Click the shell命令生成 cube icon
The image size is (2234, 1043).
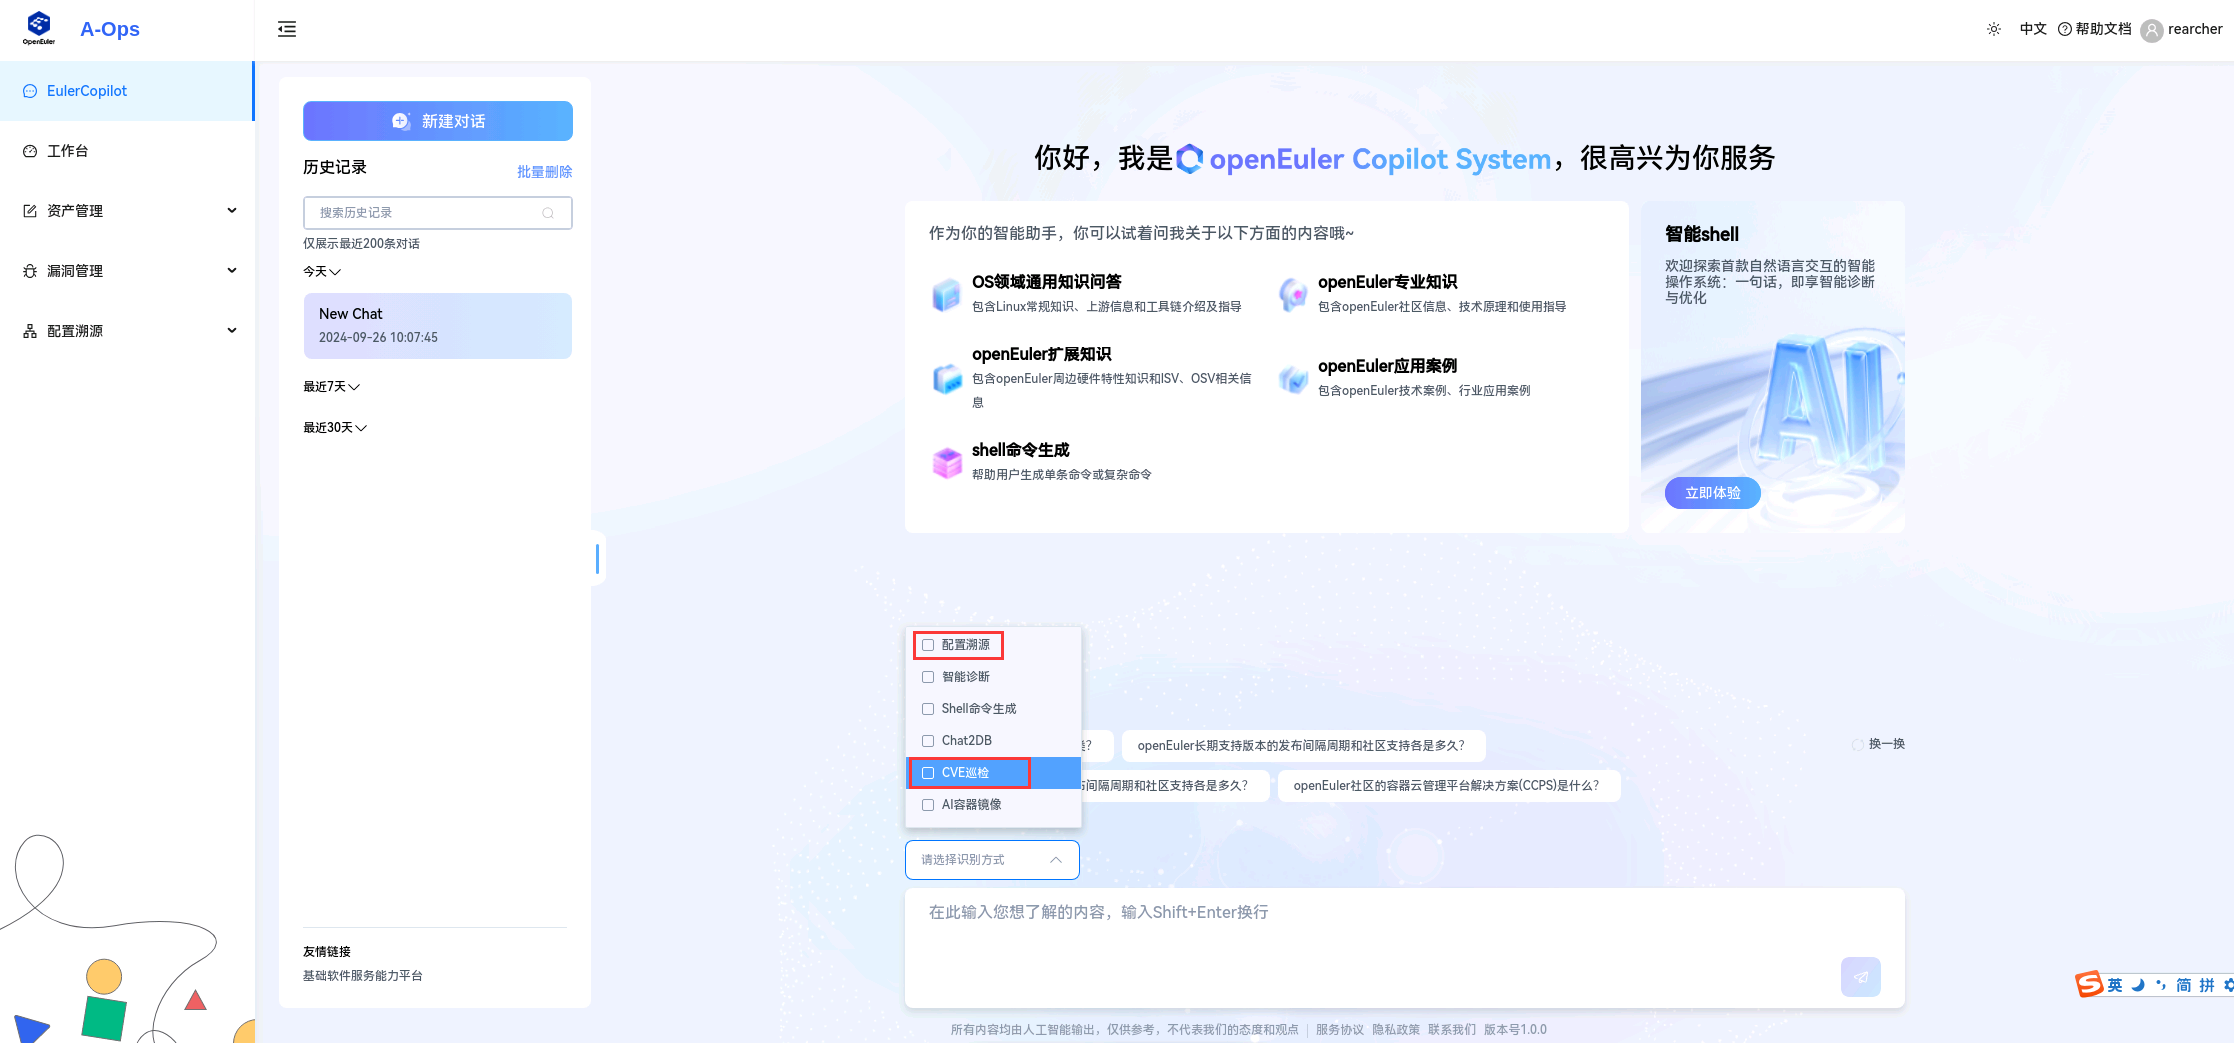946,462
